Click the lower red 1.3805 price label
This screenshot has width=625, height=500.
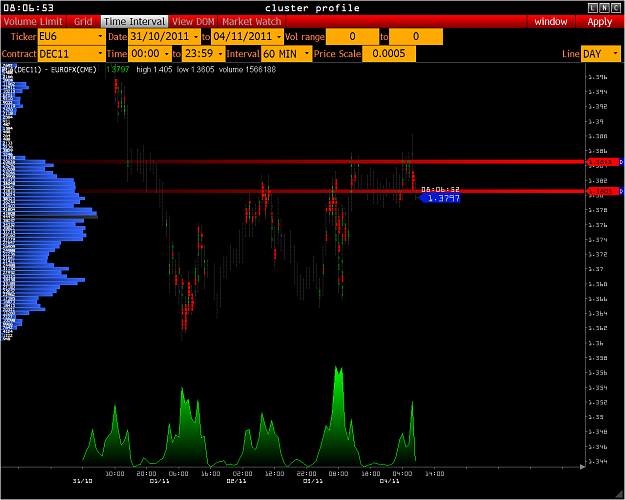(x=602, y=191)
